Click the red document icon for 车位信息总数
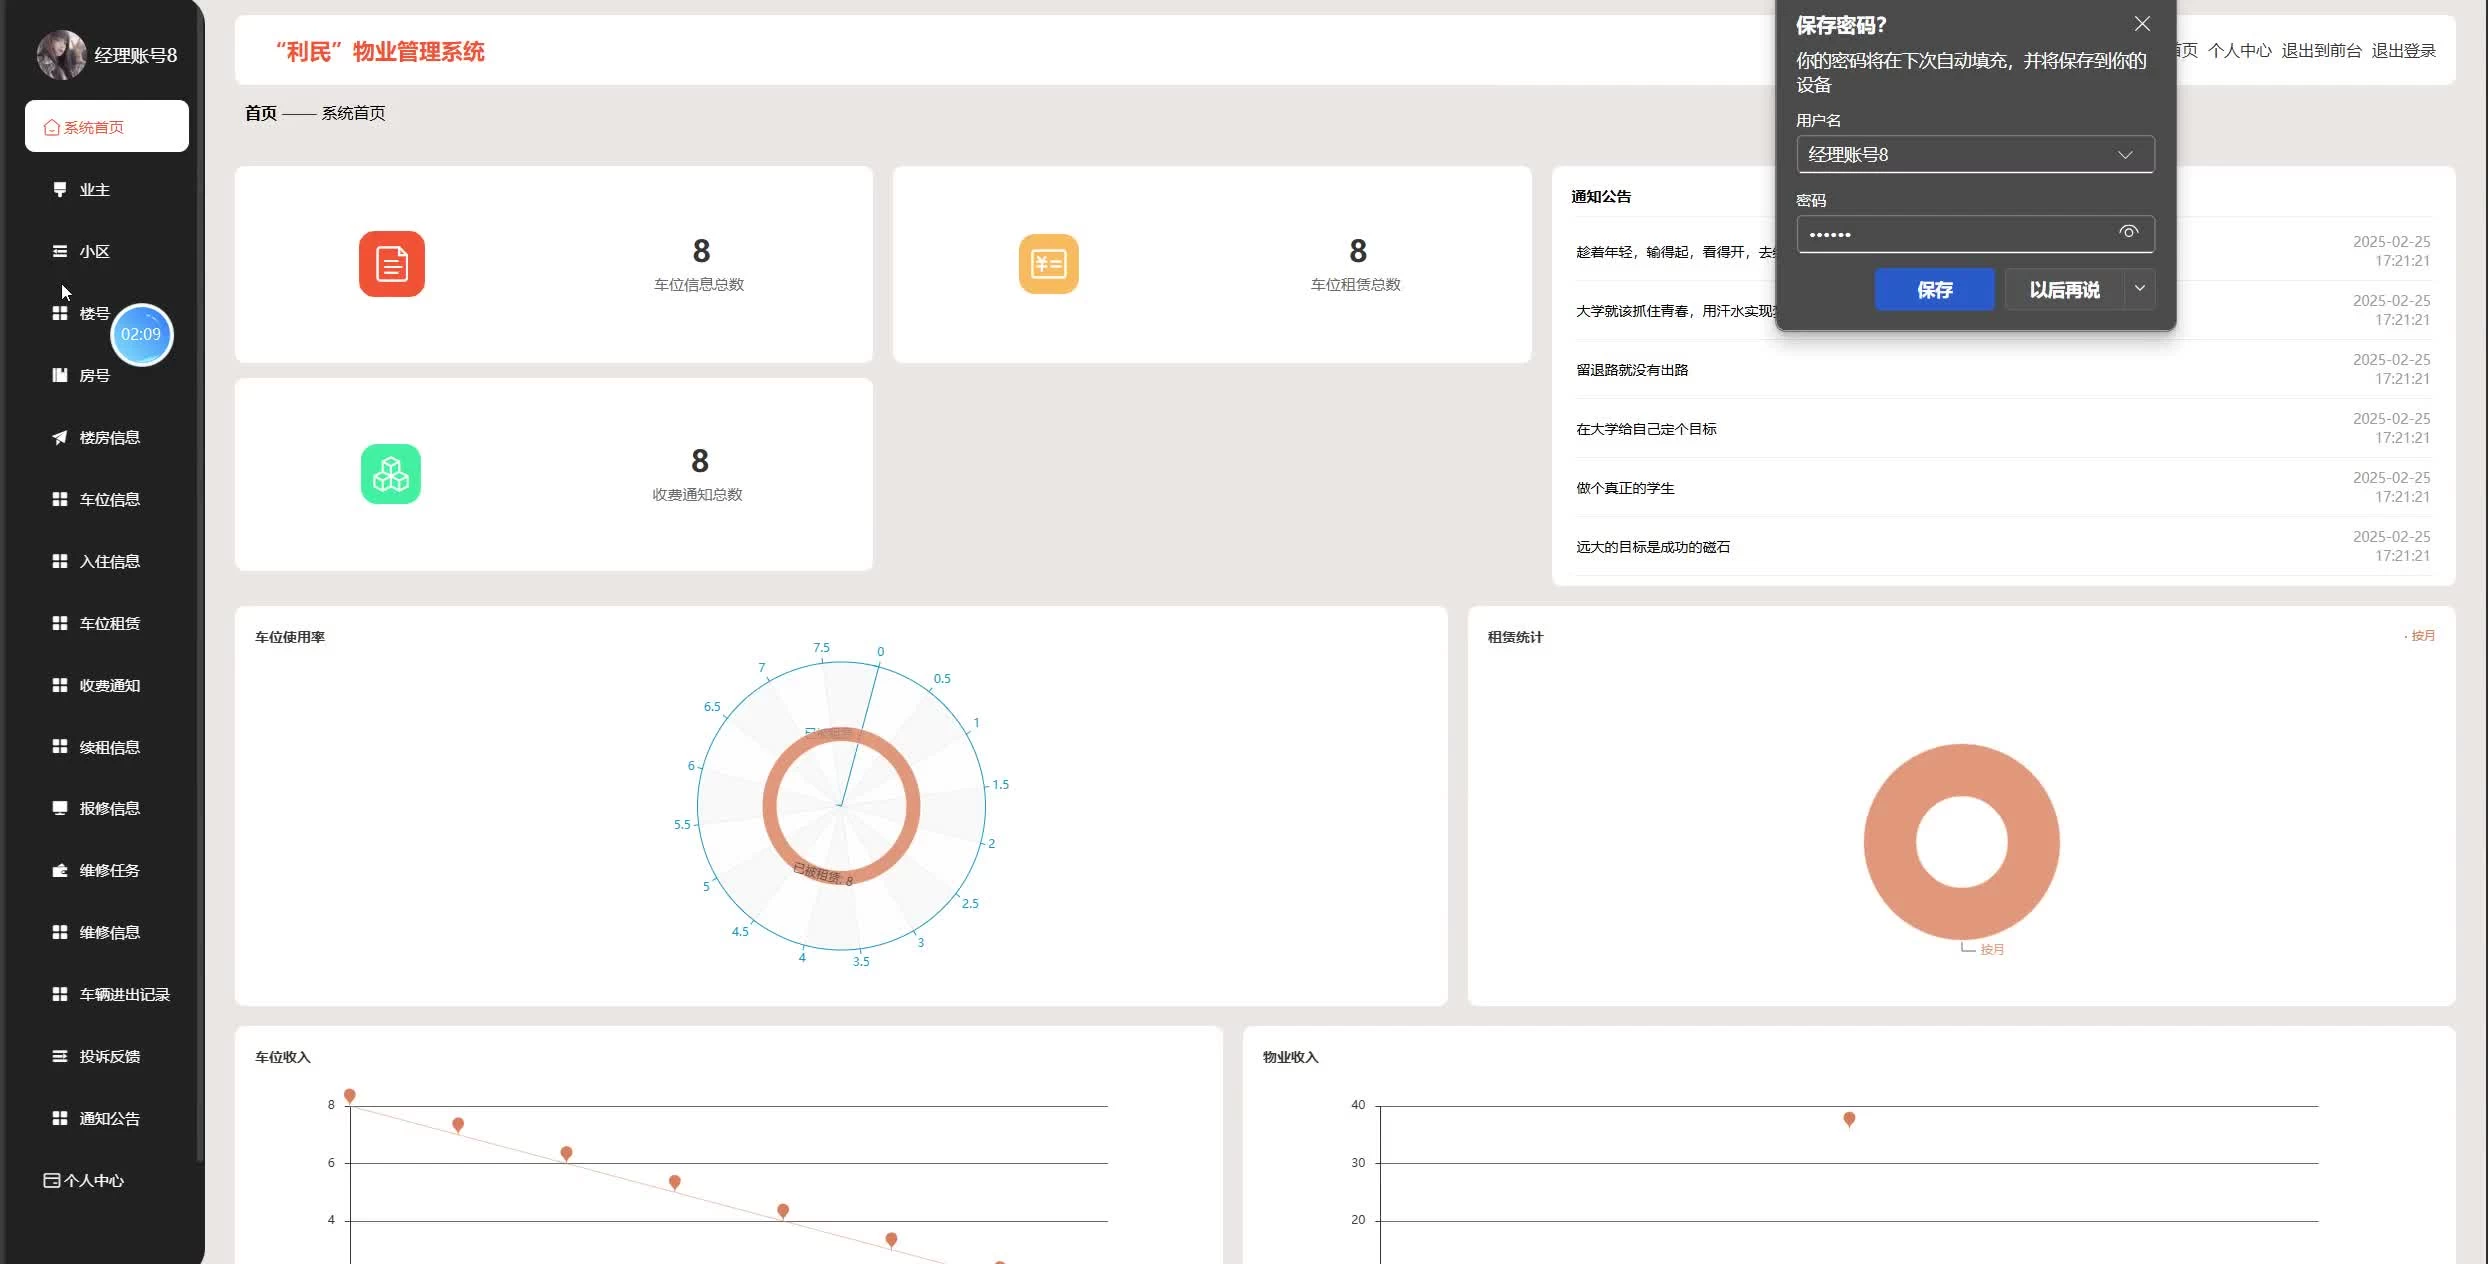 (x=392, y=264)
